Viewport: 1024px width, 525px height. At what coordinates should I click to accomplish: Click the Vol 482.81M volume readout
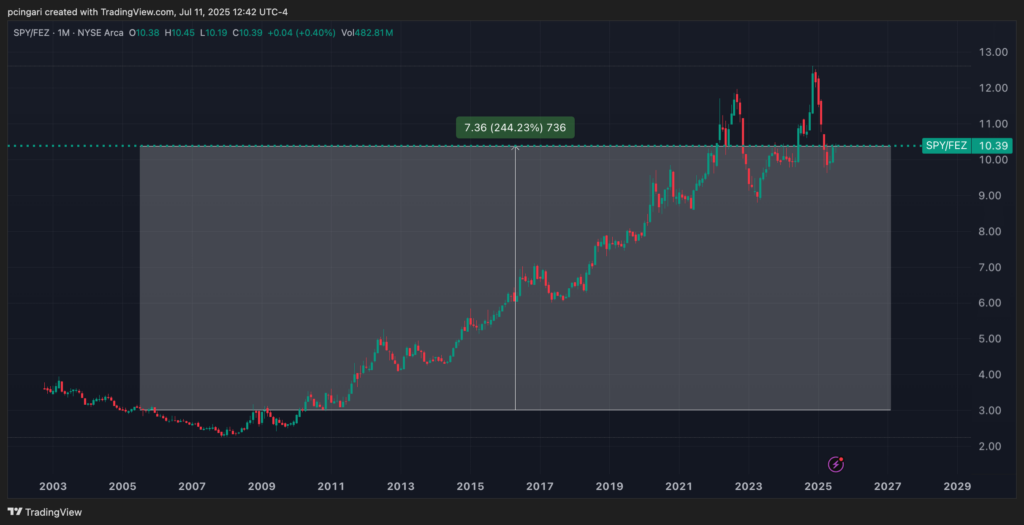click(366, 33)
